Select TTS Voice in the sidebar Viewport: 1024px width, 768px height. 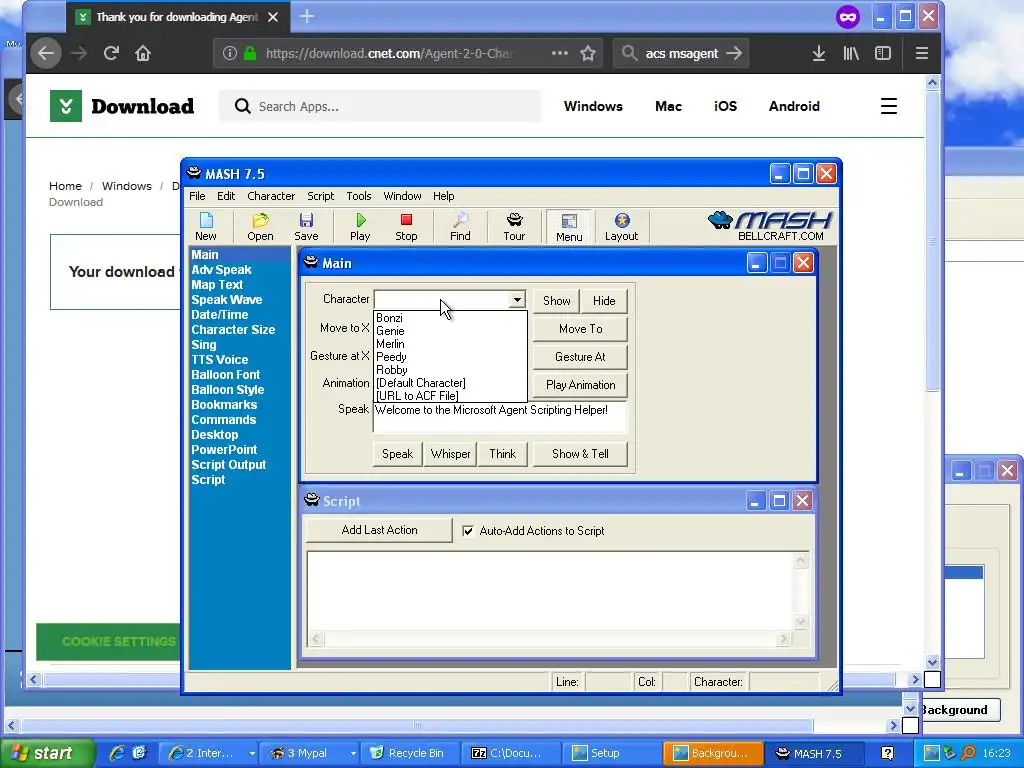click(x=219, y=360)
